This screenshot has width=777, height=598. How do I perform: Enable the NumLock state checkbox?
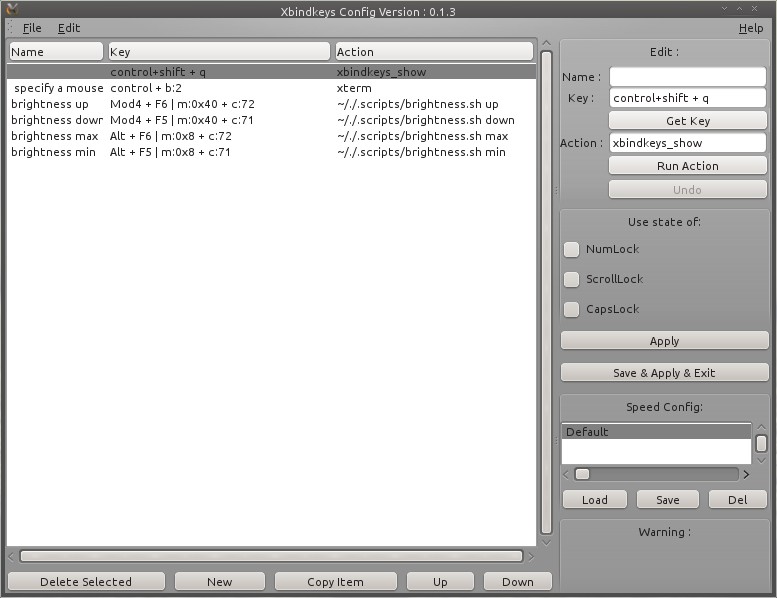tap(571, 249)
